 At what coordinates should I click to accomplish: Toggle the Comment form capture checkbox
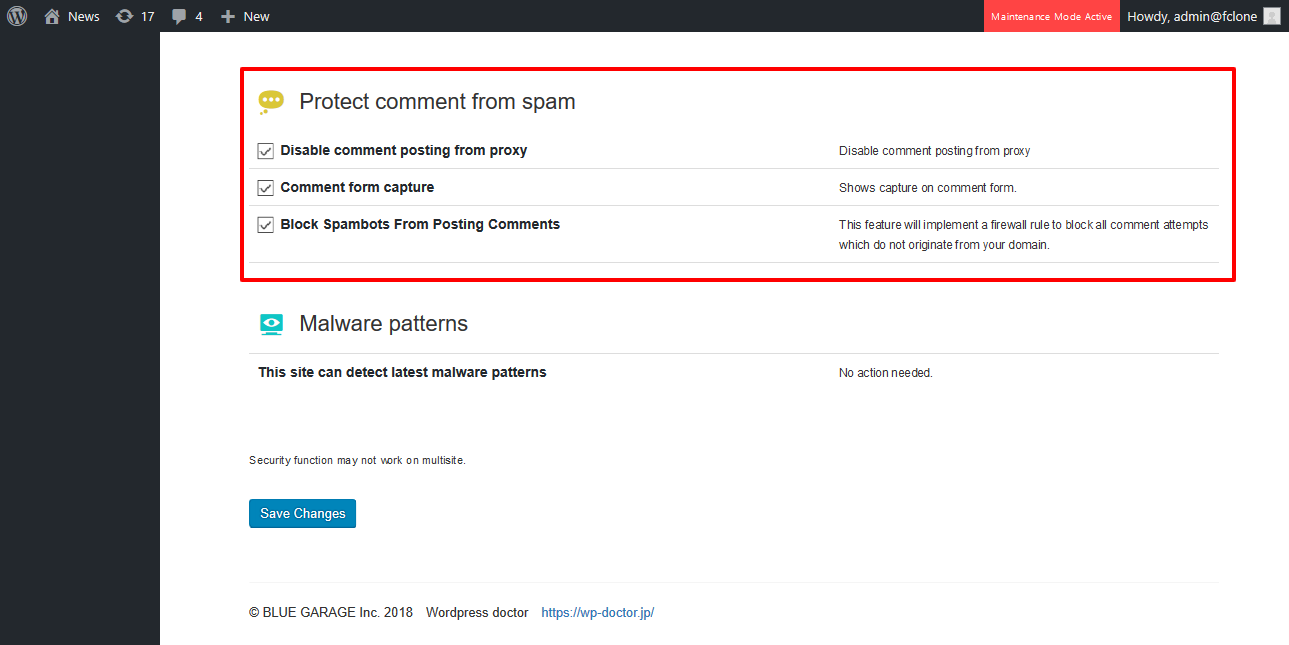tap(266, 188)
